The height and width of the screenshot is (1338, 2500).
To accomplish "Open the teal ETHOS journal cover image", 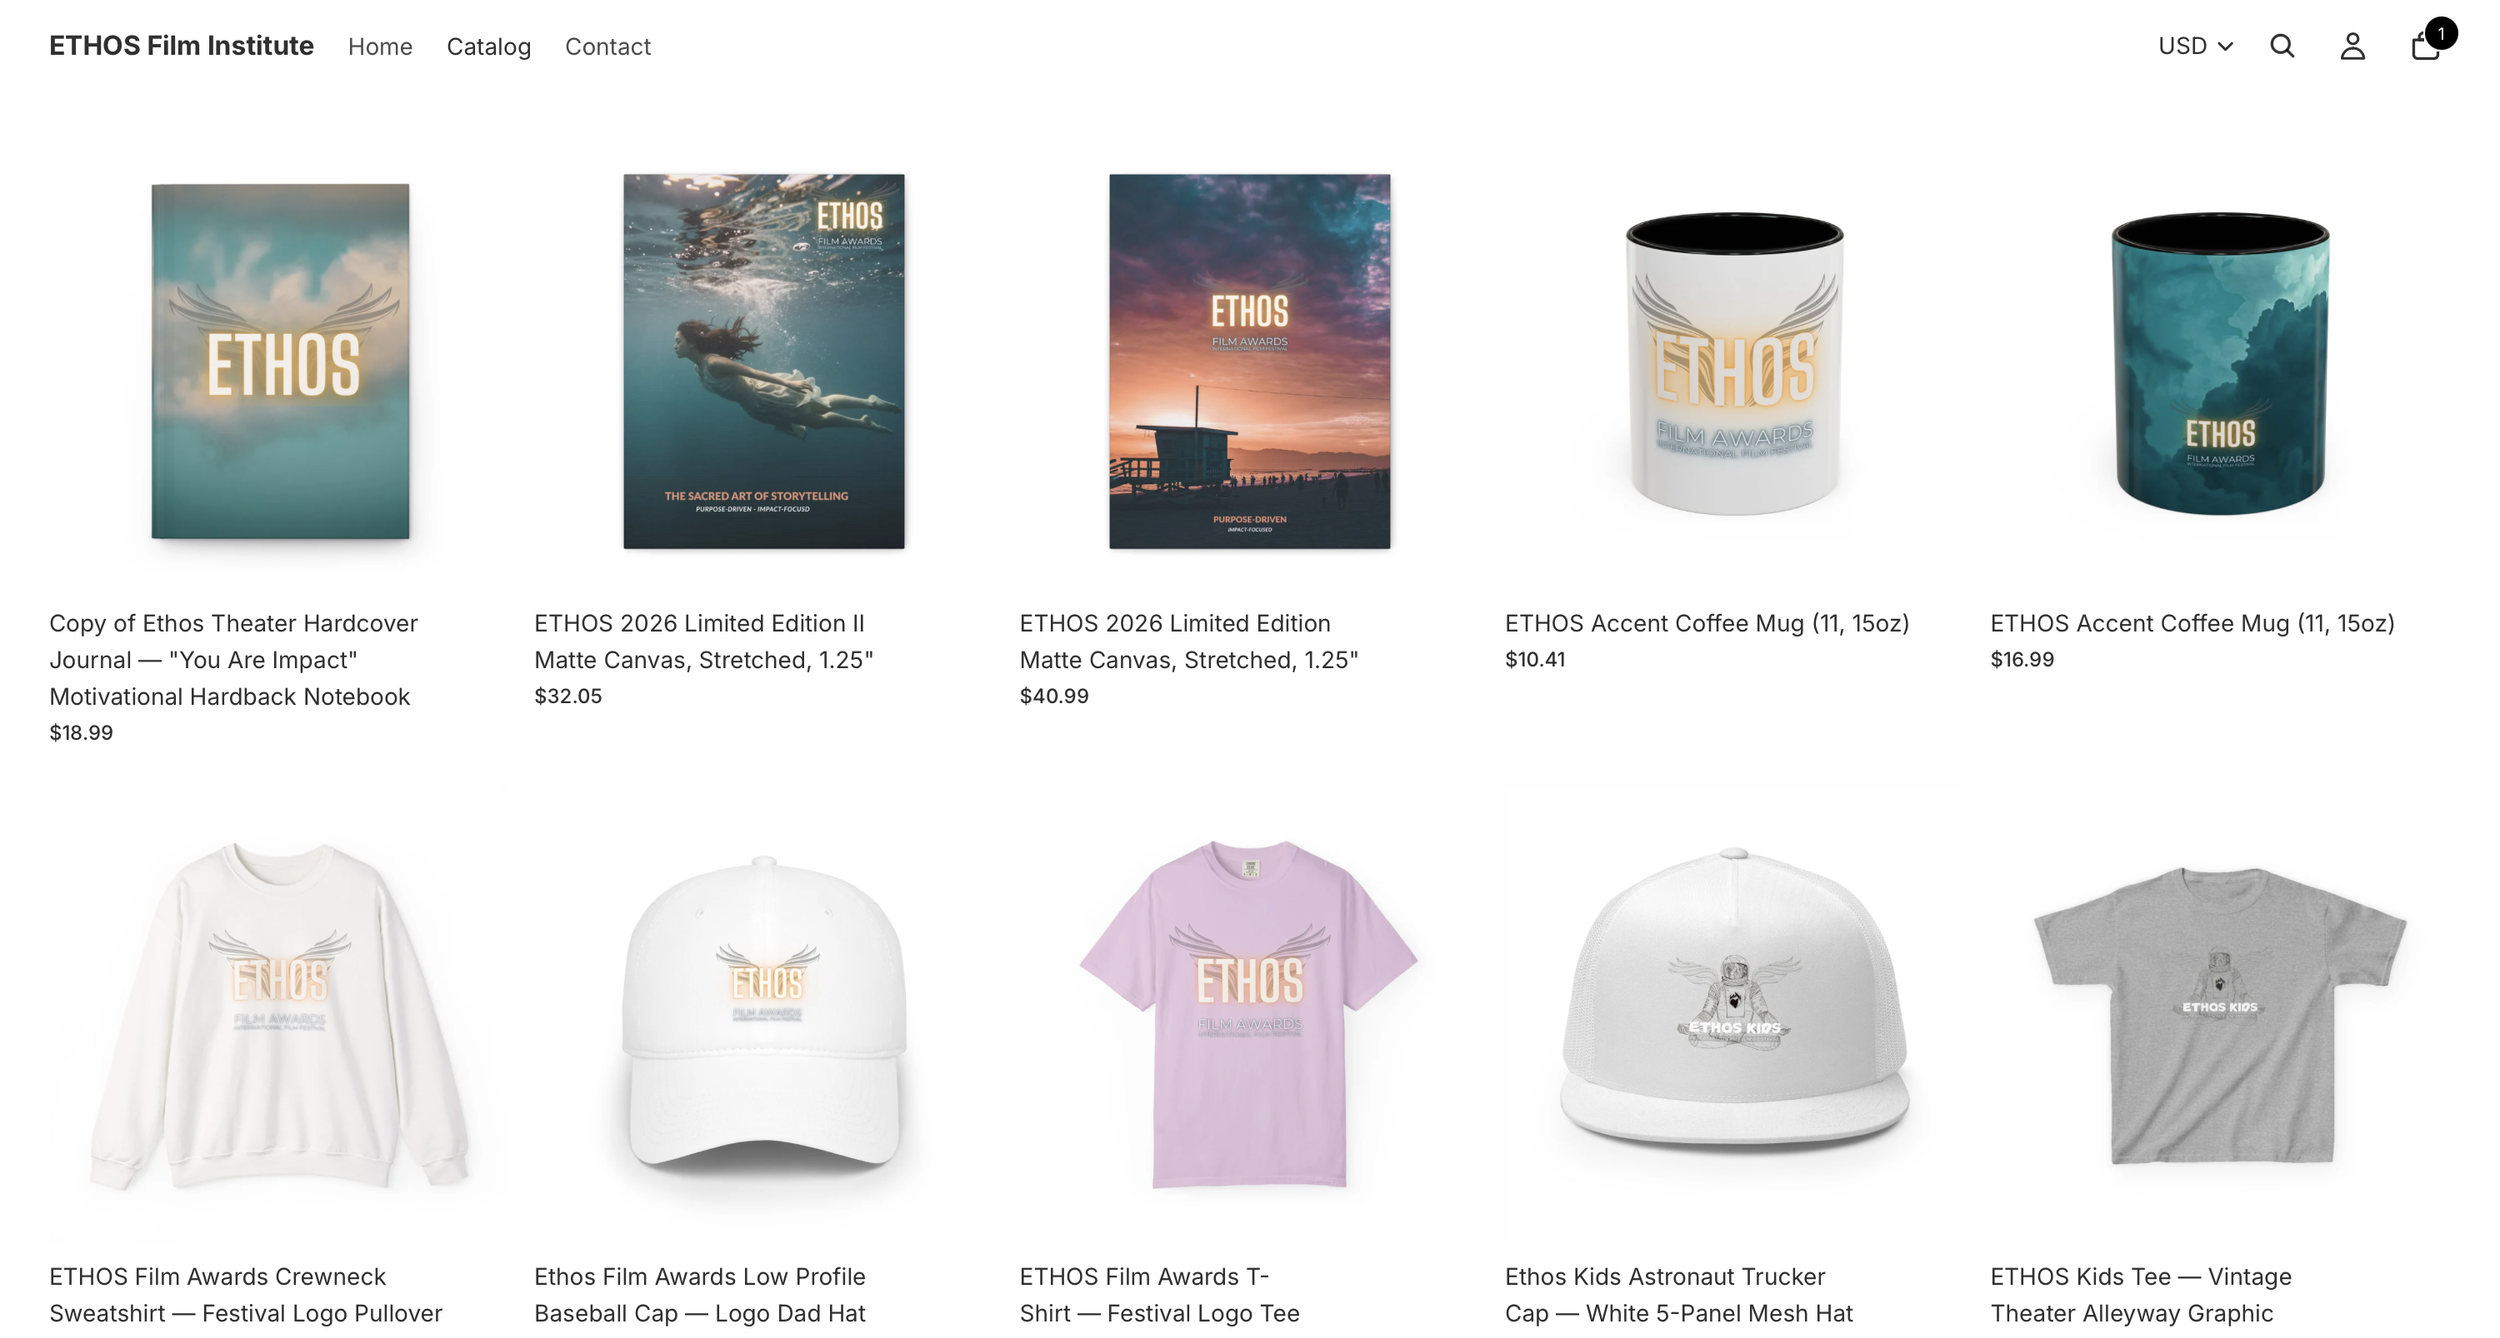I will click(x=280, y=361).
